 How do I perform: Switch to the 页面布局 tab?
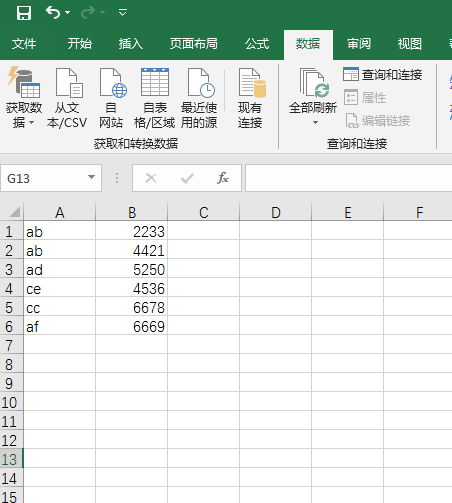pos(194,44)
